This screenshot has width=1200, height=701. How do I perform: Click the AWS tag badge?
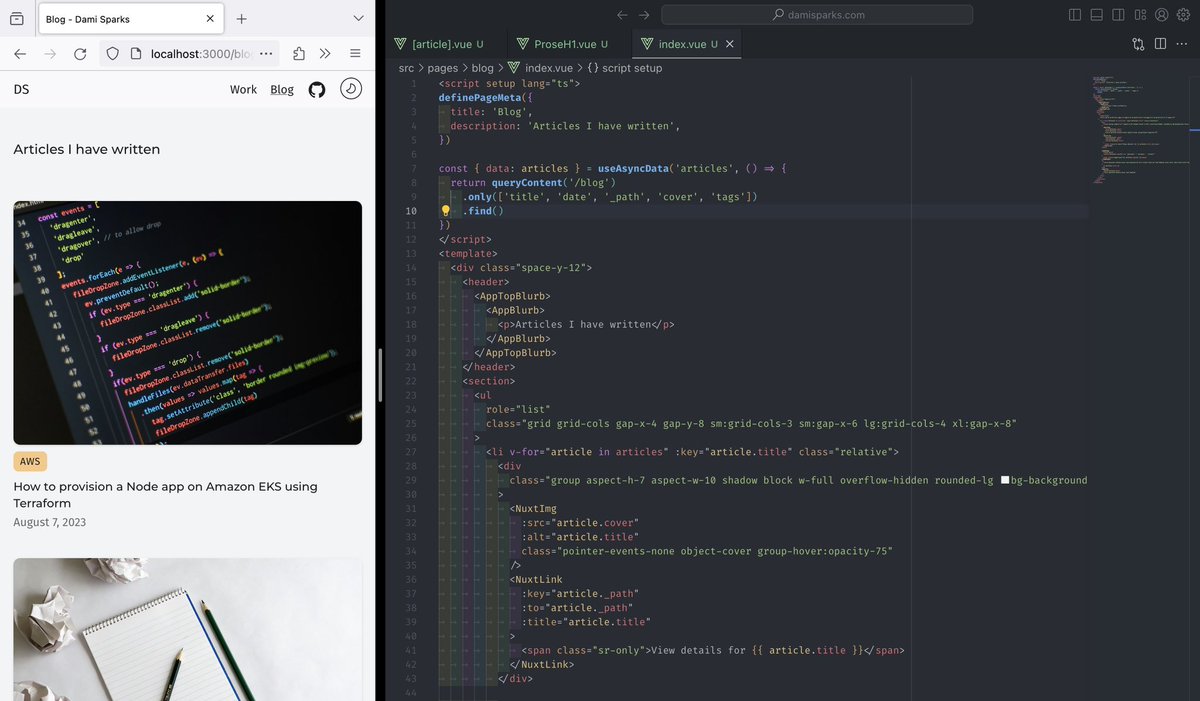click(x=30, y=461)
